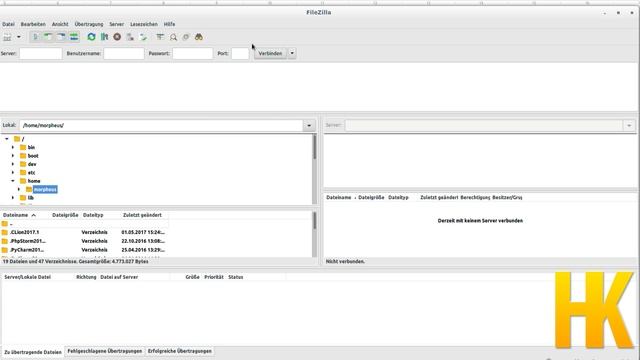Collapse the home folder node
The height and width of the screenshot is (360, 640).
tap(13, 181)
